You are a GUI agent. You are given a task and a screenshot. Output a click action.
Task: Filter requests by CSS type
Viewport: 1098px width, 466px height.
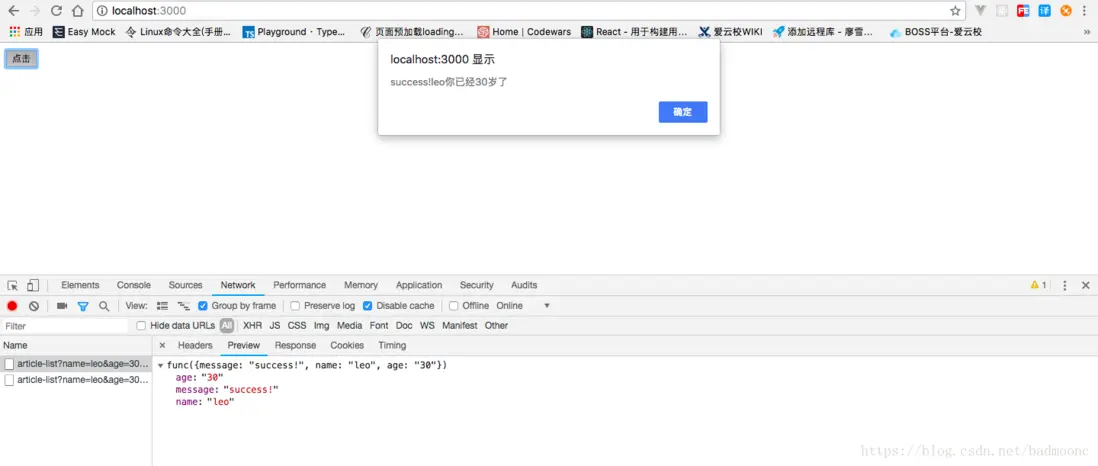(297, 326)
